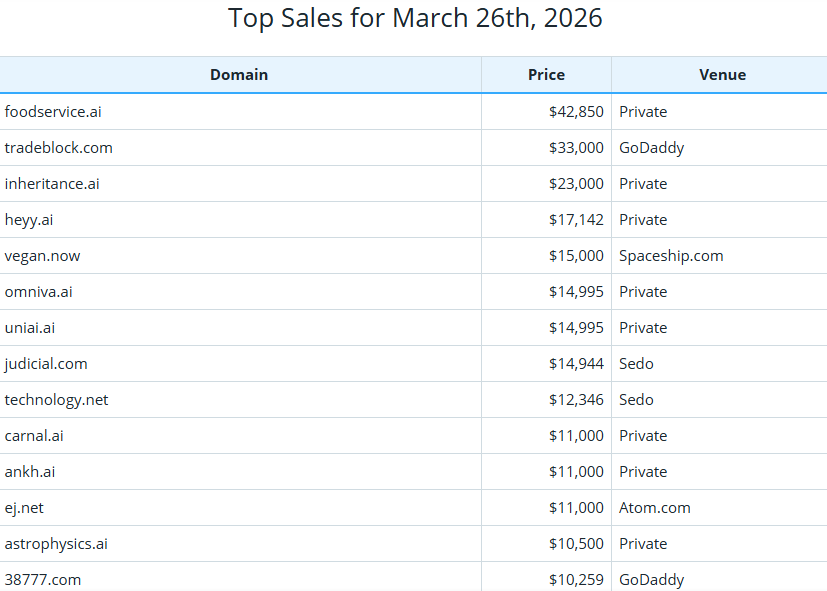
Task: Sort the table by Venue column
Action: coord(722,74)
